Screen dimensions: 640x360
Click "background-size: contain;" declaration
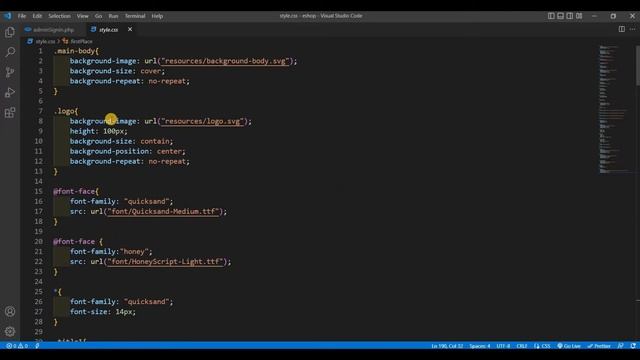pos(121,141)
